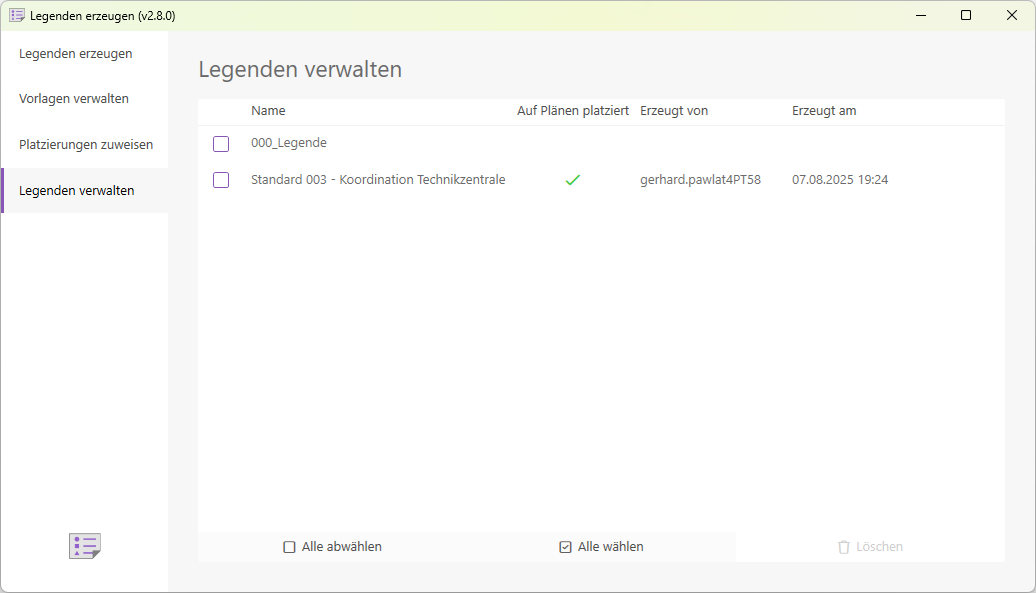The height and width of the screenshot is (593, 1036).
Task: Switch to Platzierungen zuweisen
Action: [x=85, y=144]
